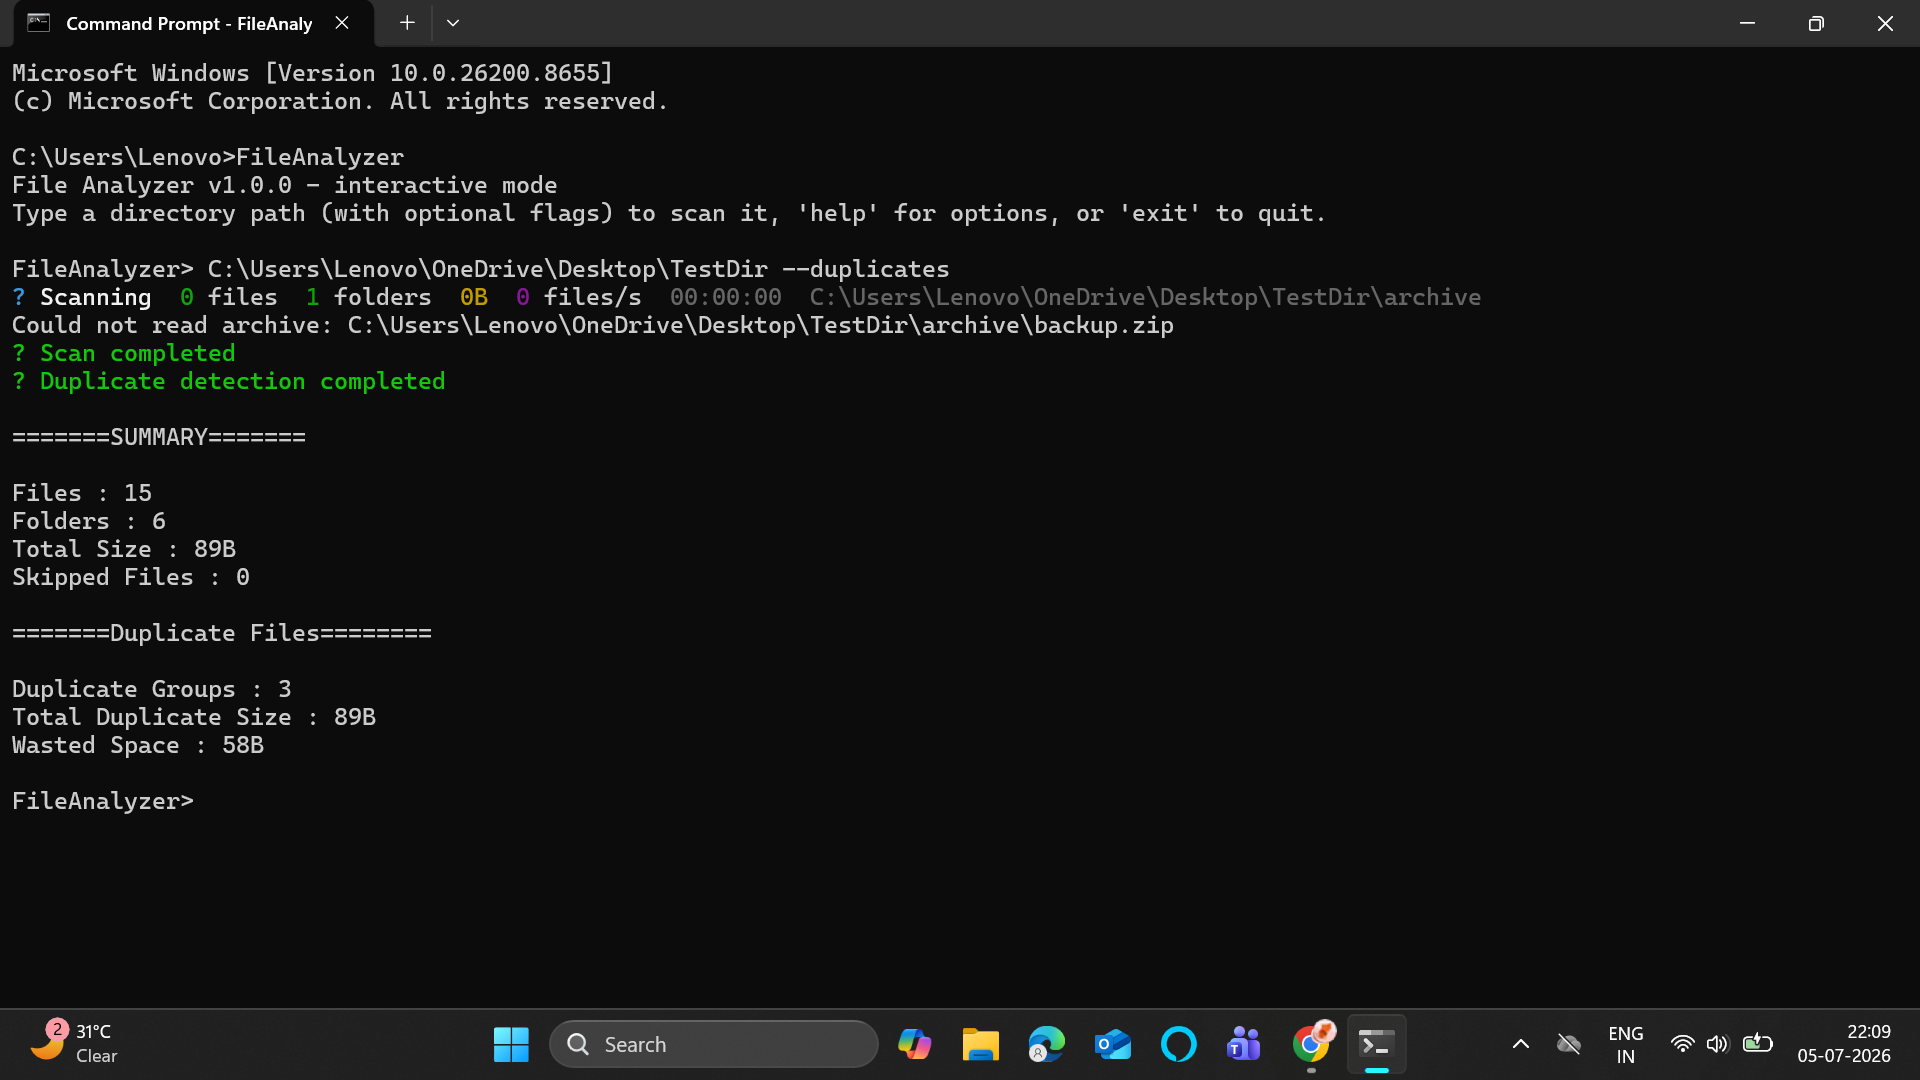
Task: Click 'Duplicate Groups : 3' line
Action: tap(152, 689)
